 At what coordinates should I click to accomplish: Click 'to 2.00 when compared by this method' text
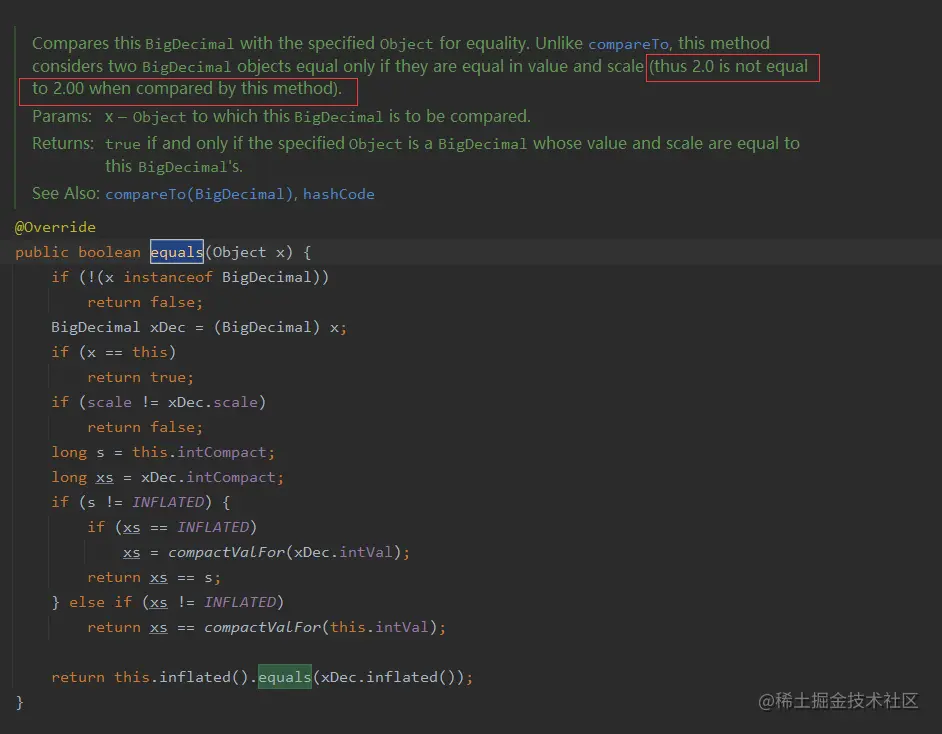184,89
